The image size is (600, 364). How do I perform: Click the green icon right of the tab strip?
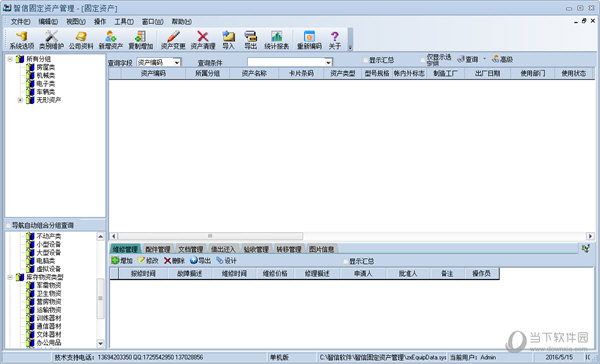point(585,248)
